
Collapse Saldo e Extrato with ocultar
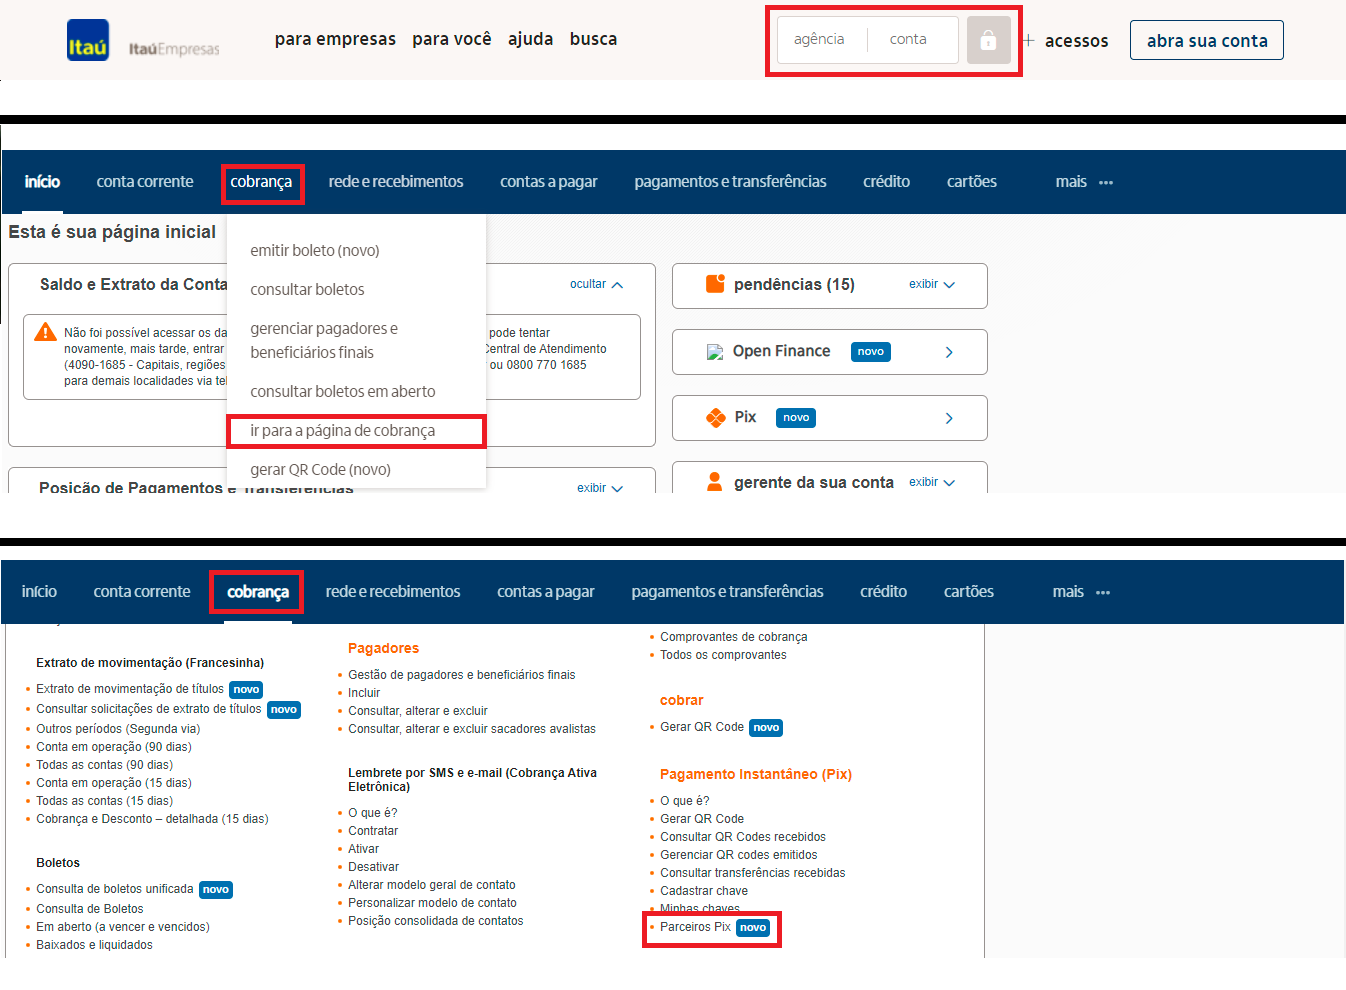pyautogui.click(x=596, y=284)
